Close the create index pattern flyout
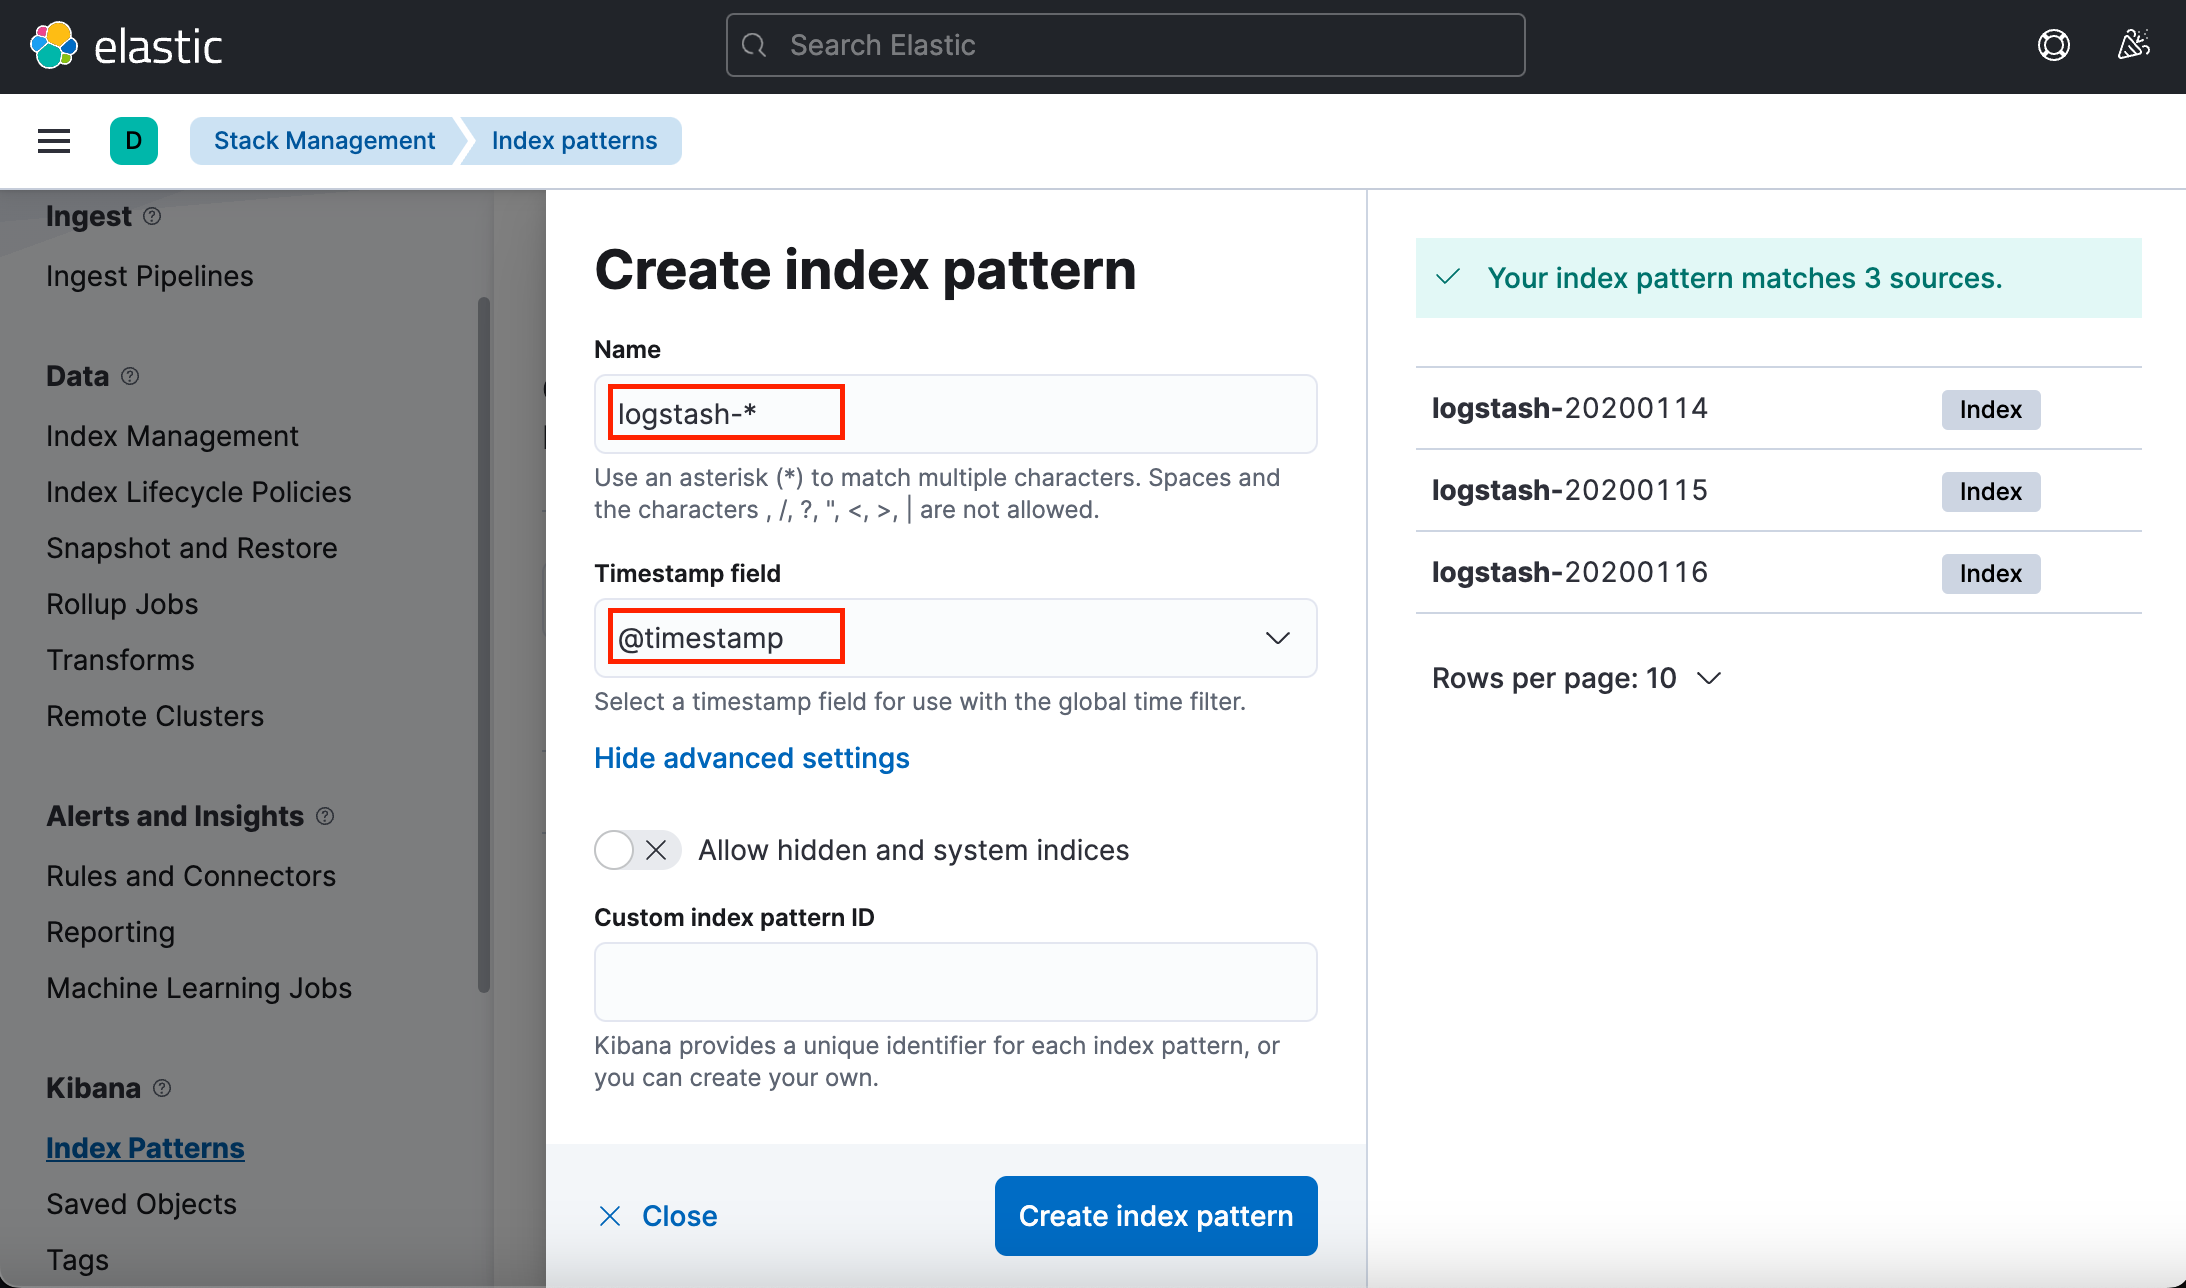This screenshot has height=1288, width=2186. [x=659, y=1216]
